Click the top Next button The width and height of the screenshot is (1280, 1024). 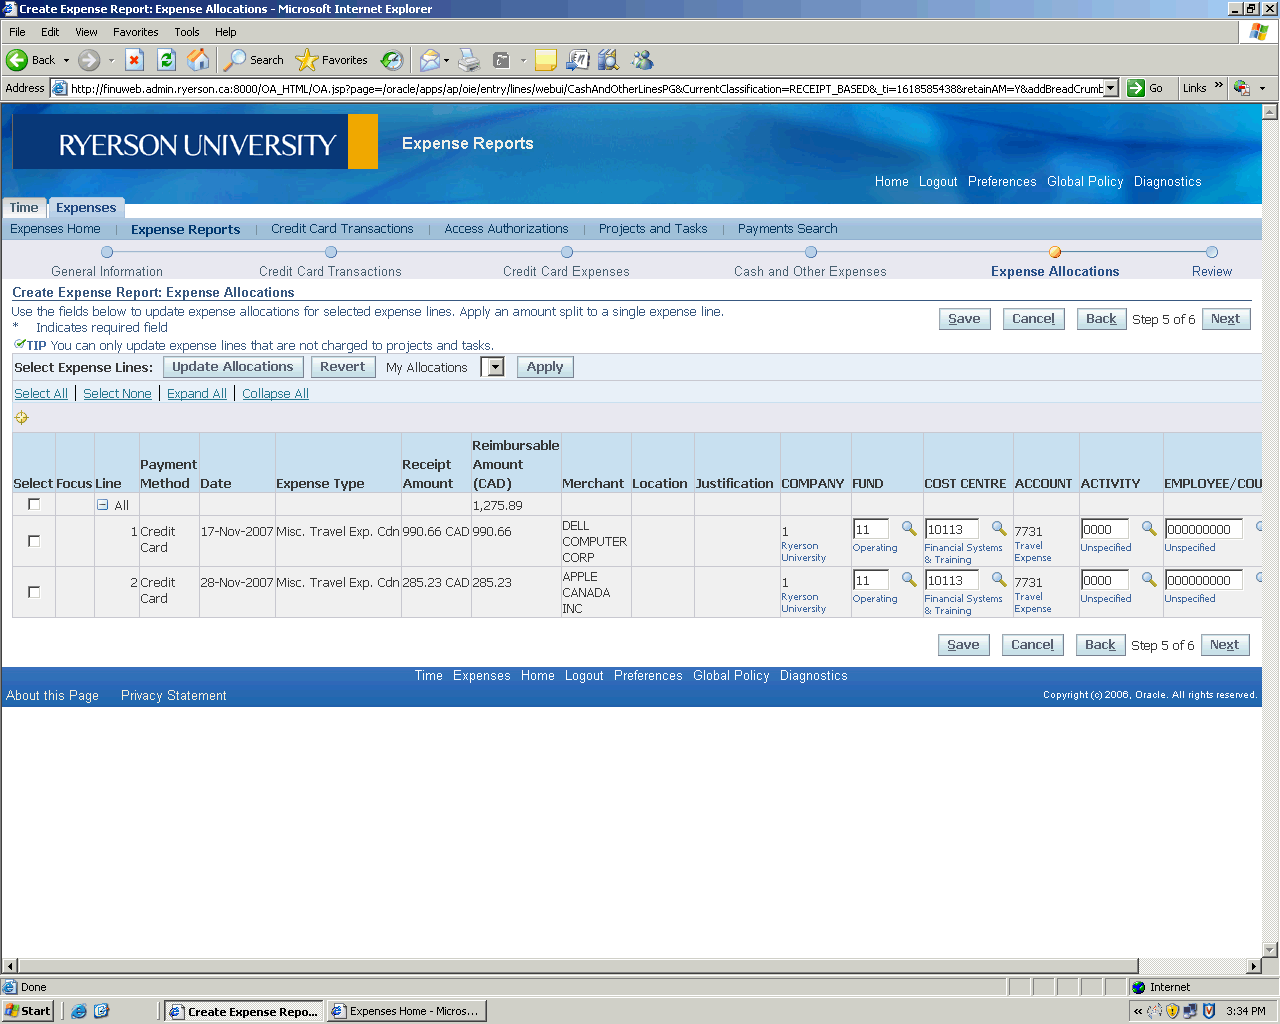(1225, 319)
